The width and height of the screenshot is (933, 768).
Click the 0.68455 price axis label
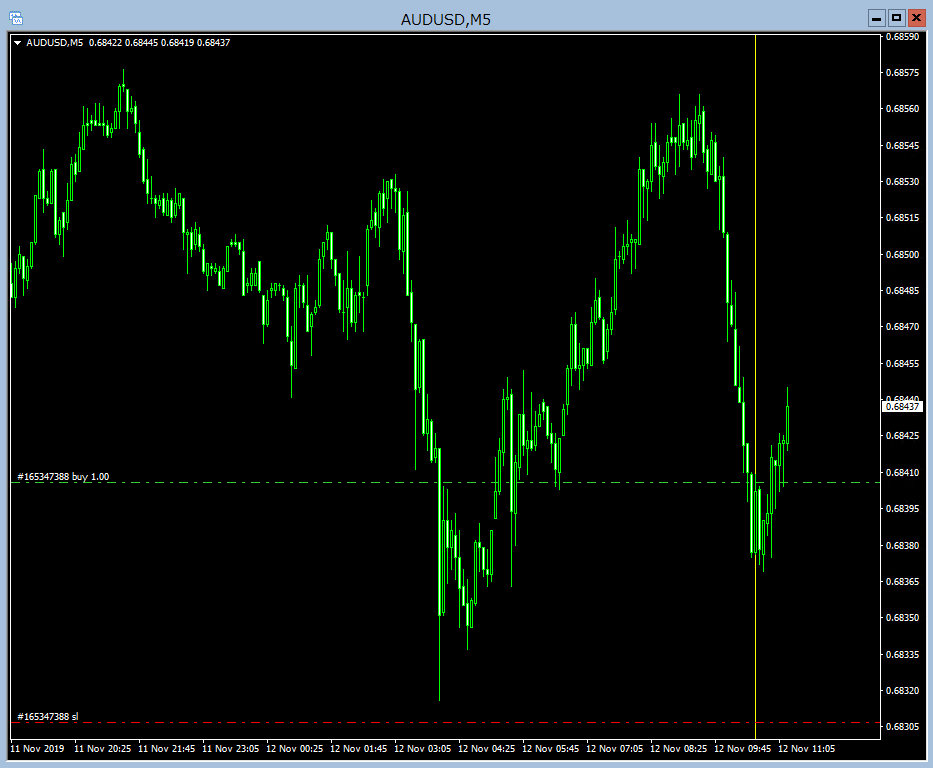pyautogui.click(x=902, y=363)
